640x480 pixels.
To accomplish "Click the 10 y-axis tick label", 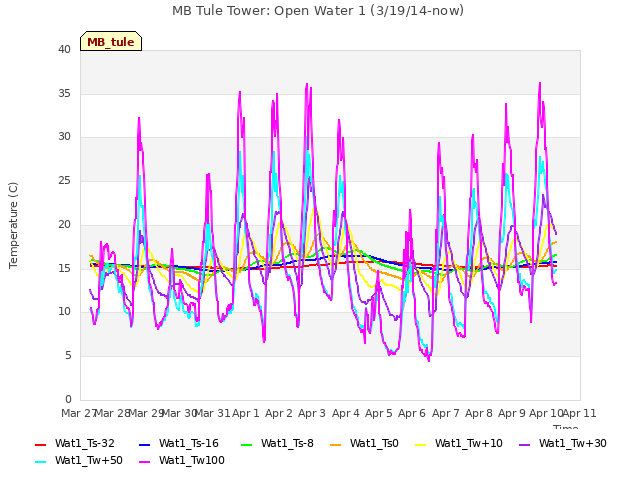I will 64,312.
